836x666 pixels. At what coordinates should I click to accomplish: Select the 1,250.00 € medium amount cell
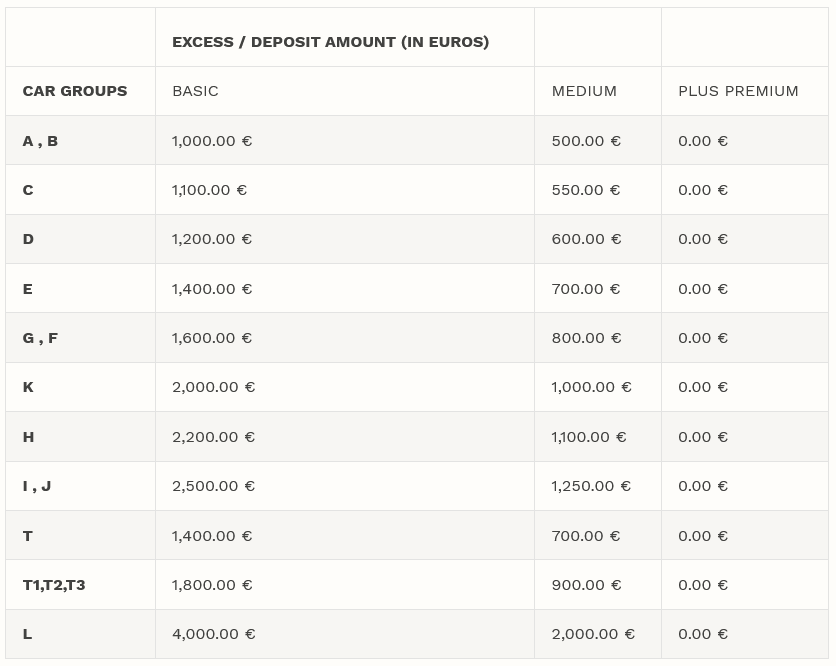coord(591,486)
